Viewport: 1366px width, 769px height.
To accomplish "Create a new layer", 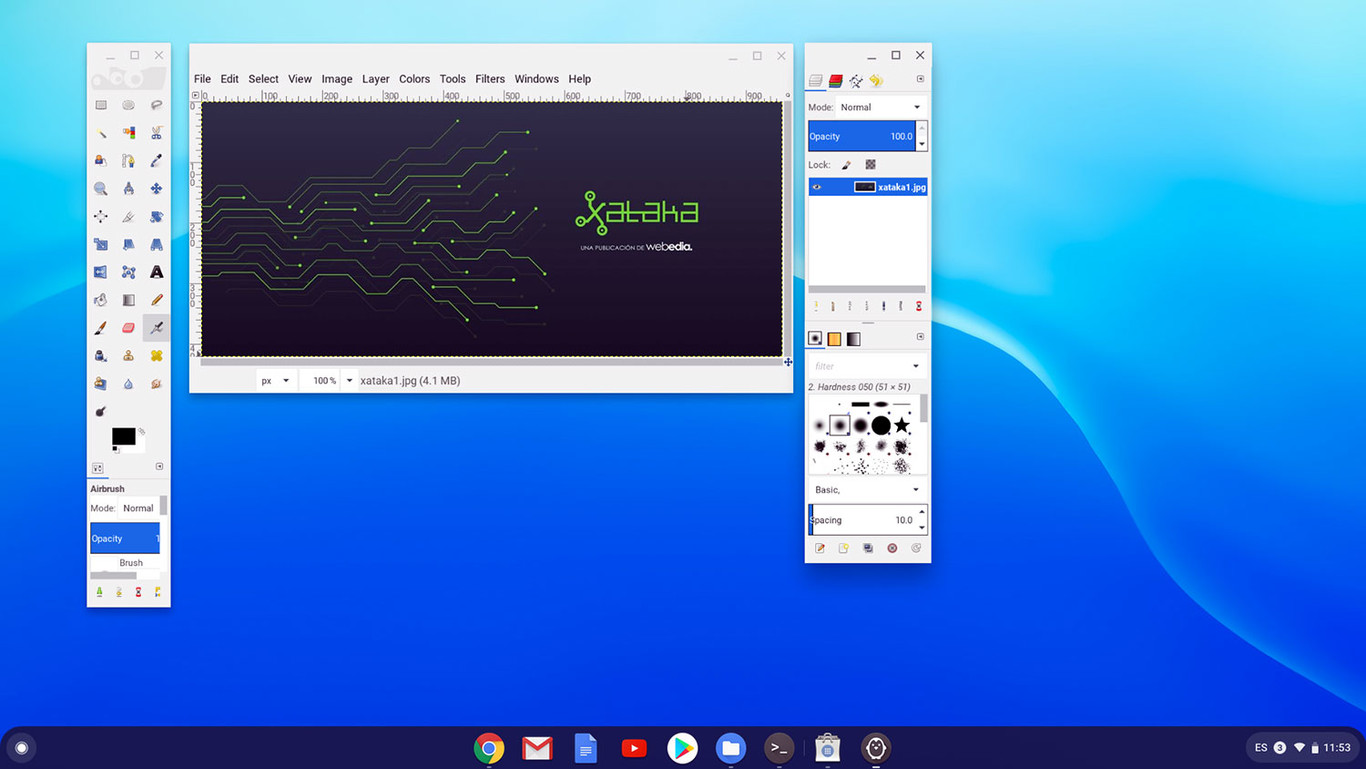I will (816, 305).
